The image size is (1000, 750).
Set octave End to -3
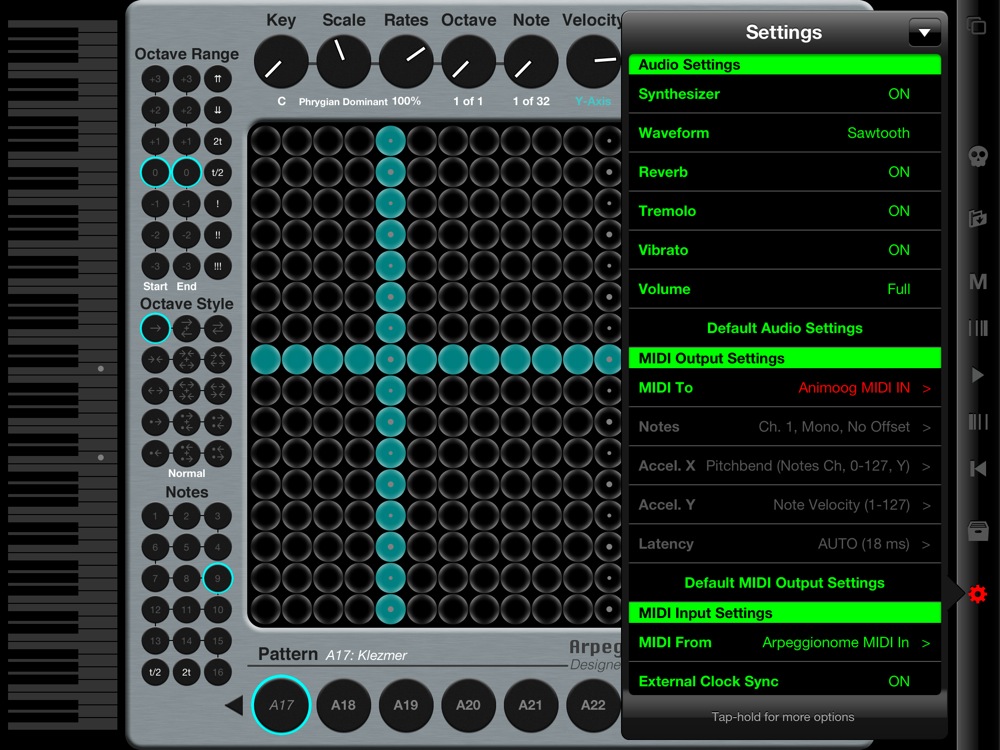[186, 266]
